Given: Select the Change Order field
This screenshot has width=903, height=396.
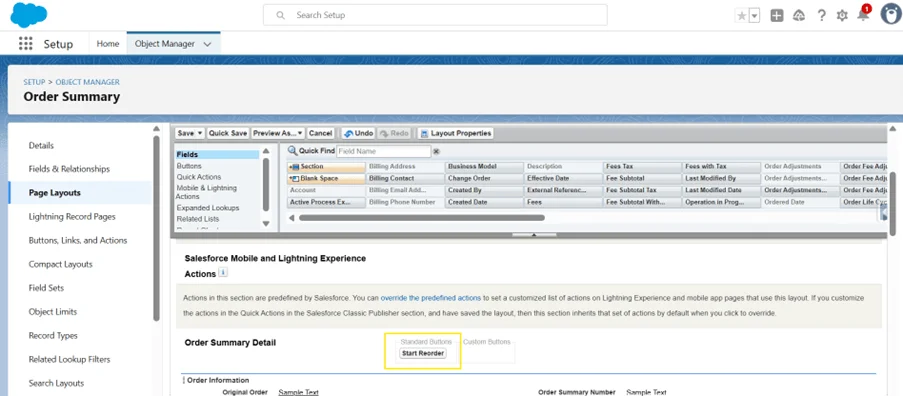Looking at the screenshot, I should click(484, 178).
